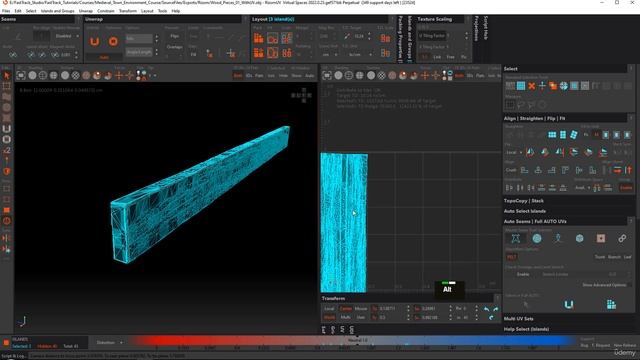Image resolution: width=640 pixels, height=360 pixels.
Task: Click the Overlaps button in Unwrap panel
Action: click(x=174, y=47)
